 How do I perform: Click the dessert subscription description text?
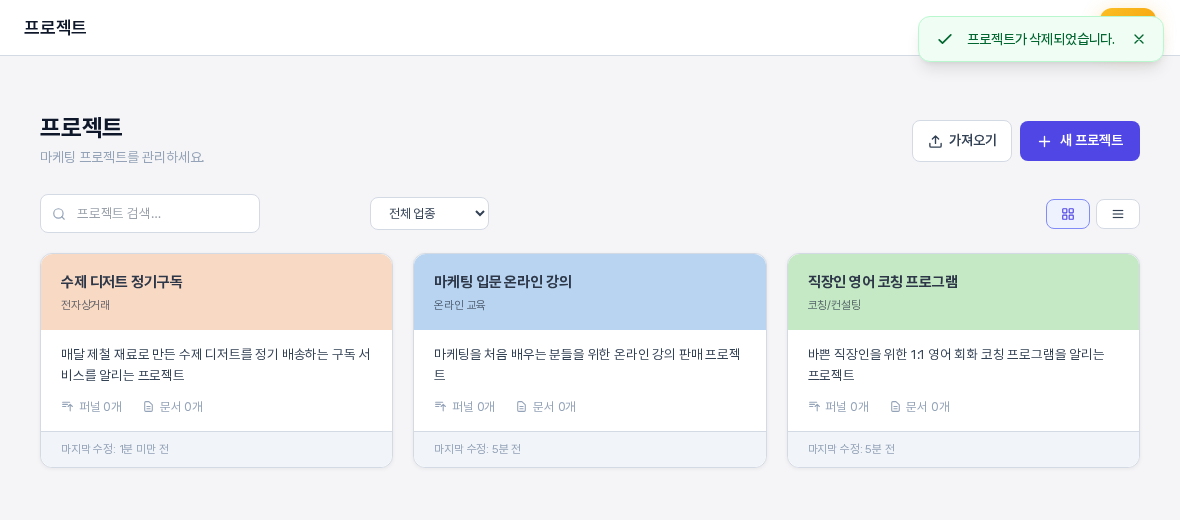pos(216,364)
